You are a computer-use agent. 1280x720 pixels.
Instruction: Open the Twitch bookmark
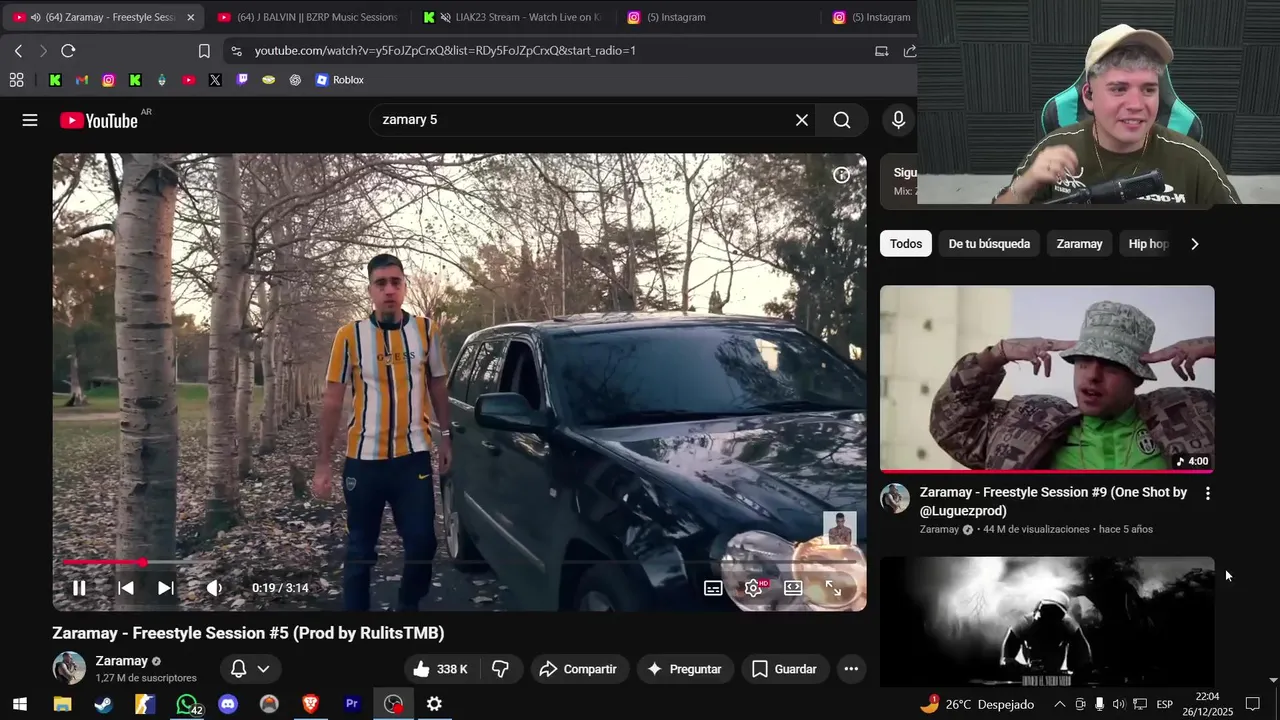coord(242,80)
